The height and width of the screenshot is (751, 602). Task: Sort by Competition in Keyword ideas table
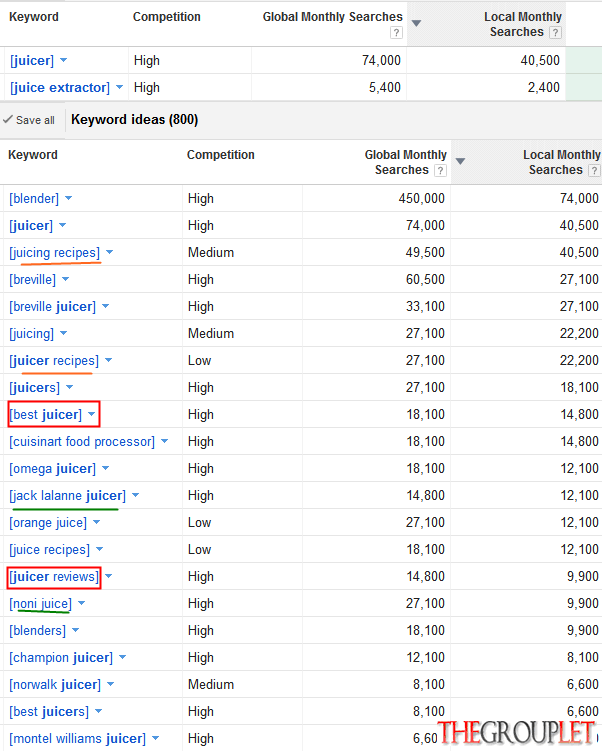pos(221,155)
